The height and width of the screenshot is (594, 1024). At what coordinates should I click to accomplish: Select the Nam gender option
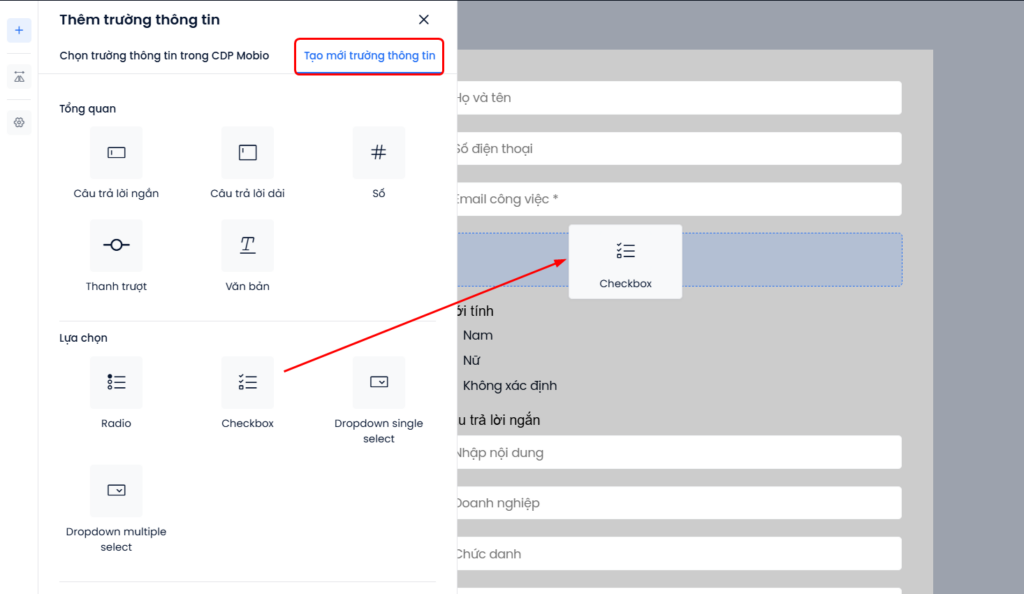coord(477,336)
